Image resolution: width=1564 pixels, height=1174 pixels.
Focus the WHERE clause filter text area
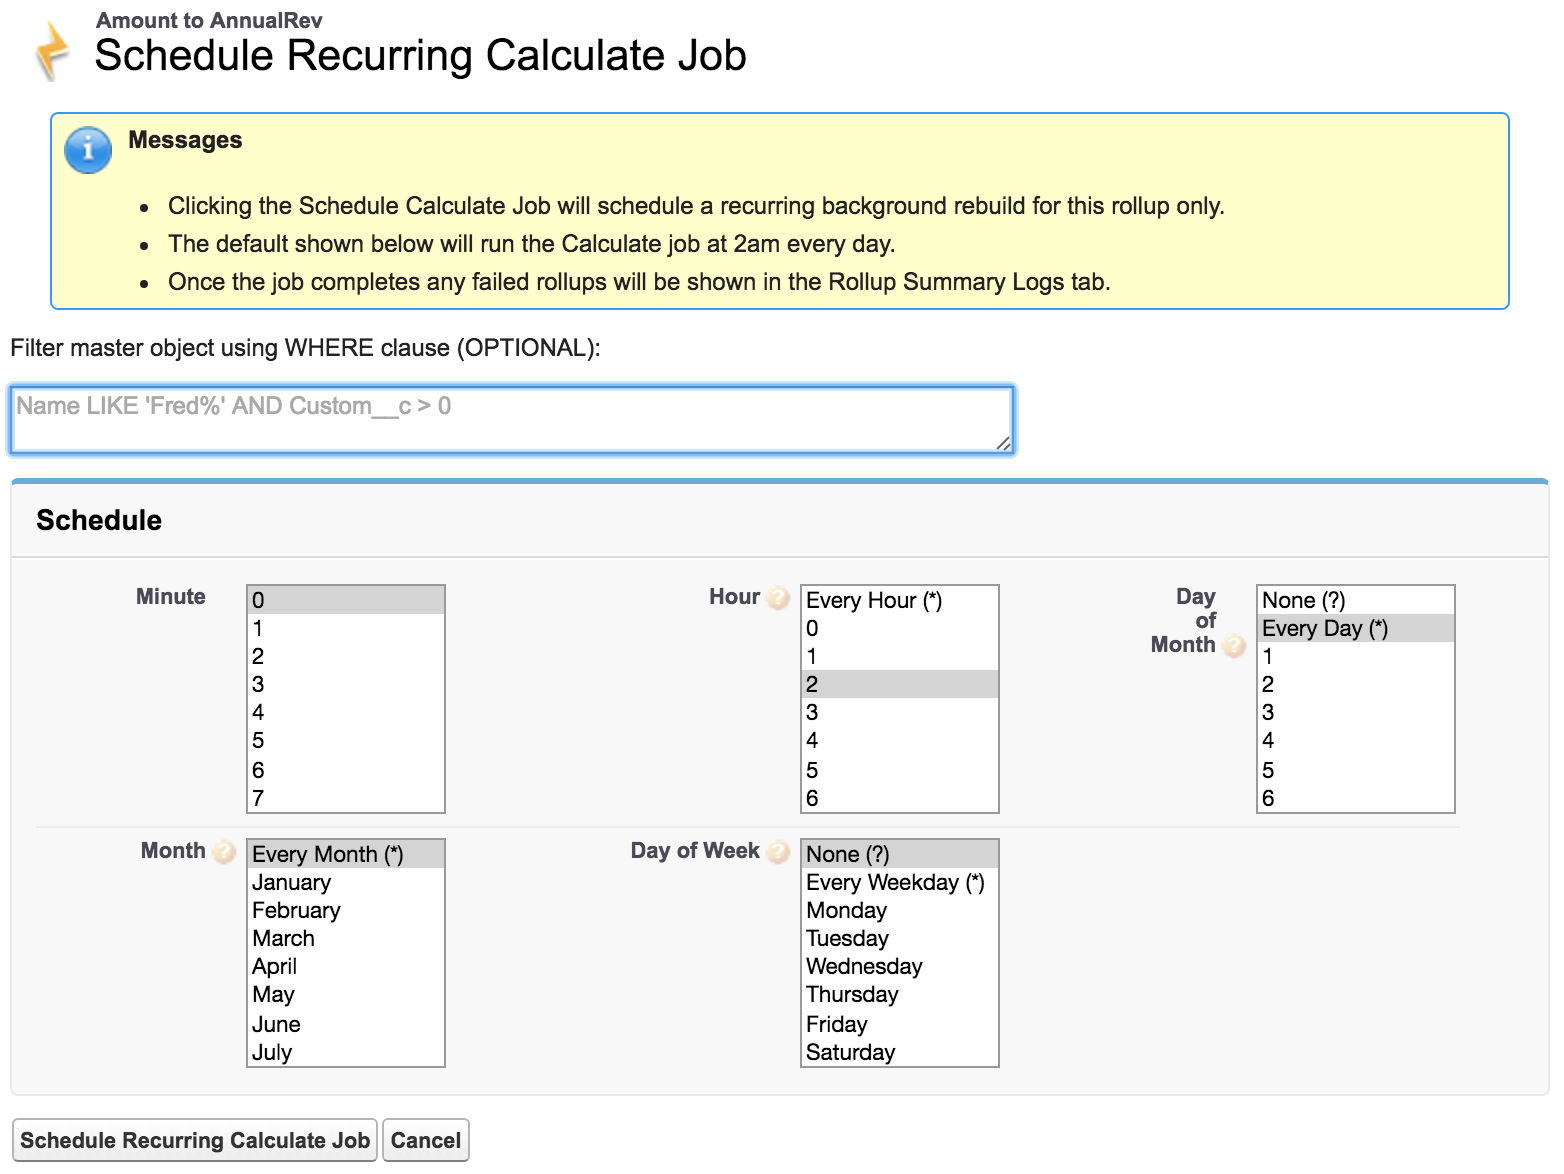(511, 419)
